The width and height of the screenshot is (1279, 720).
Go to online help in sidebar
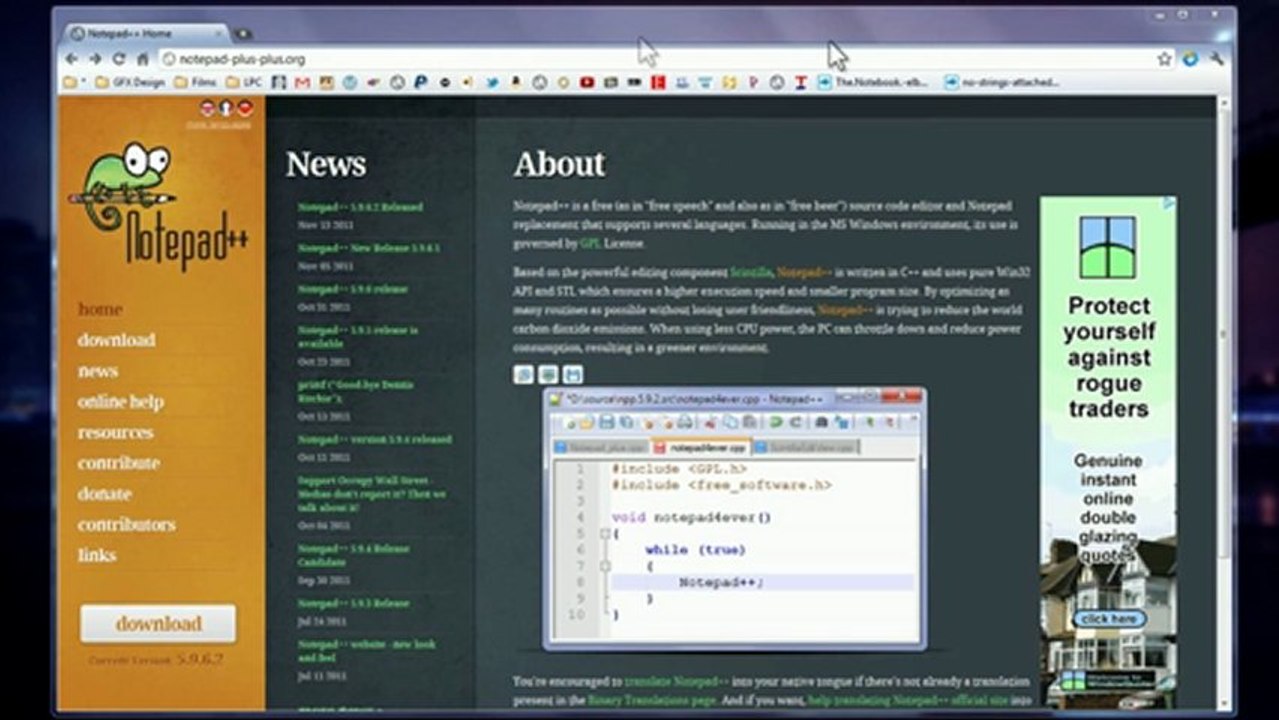[121, 402]
